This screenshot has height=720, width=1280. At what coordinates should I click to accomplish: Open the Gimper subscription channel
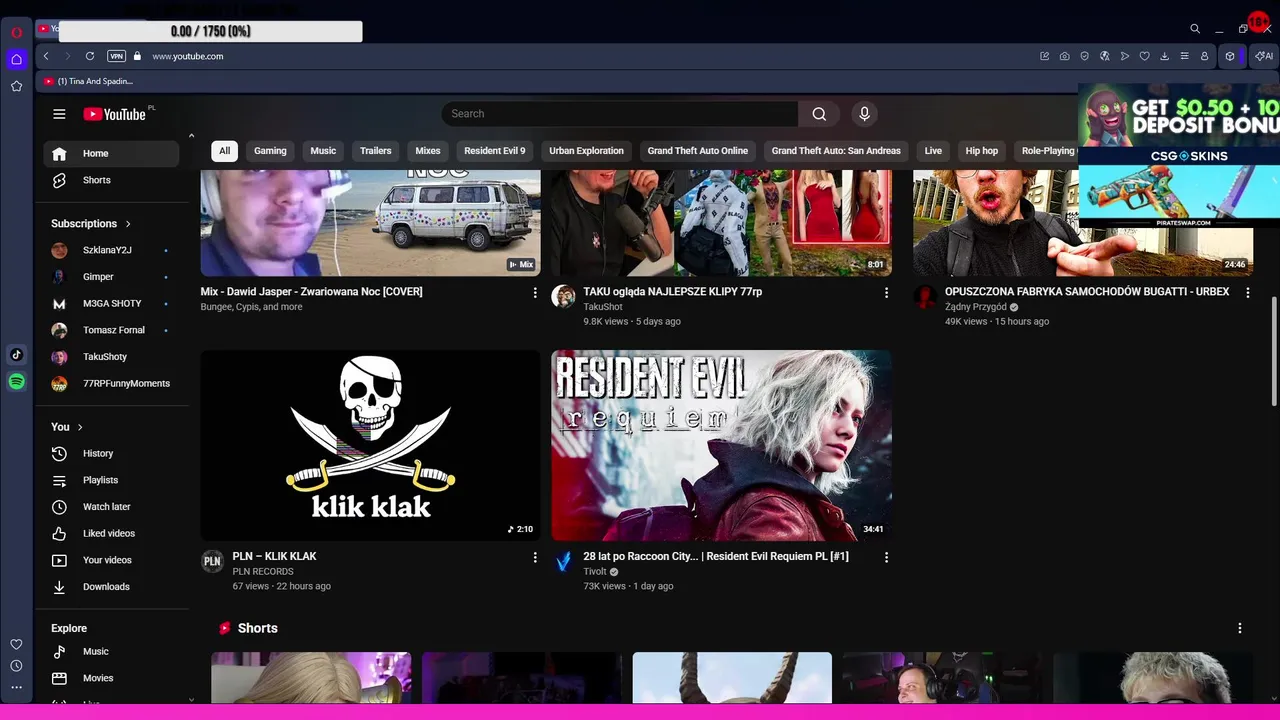coord(111,277)
